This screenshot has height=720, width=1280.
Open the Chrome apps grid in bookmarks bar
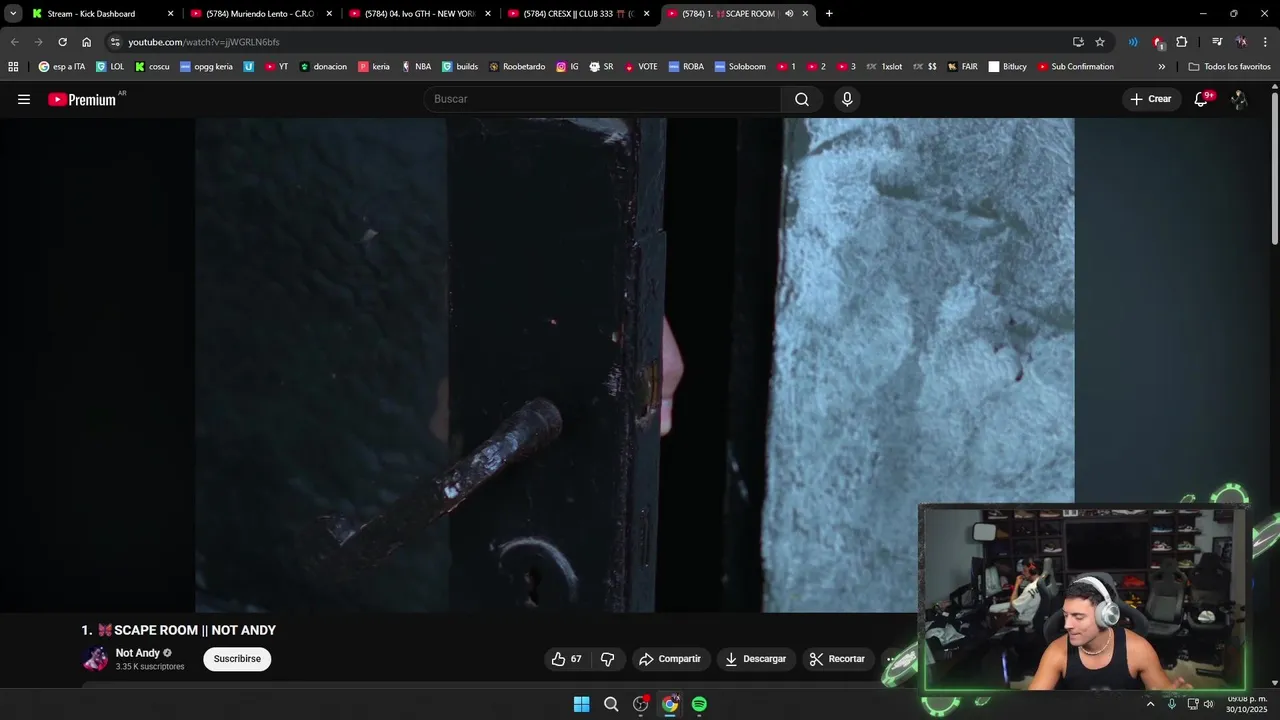pos(13,67)
